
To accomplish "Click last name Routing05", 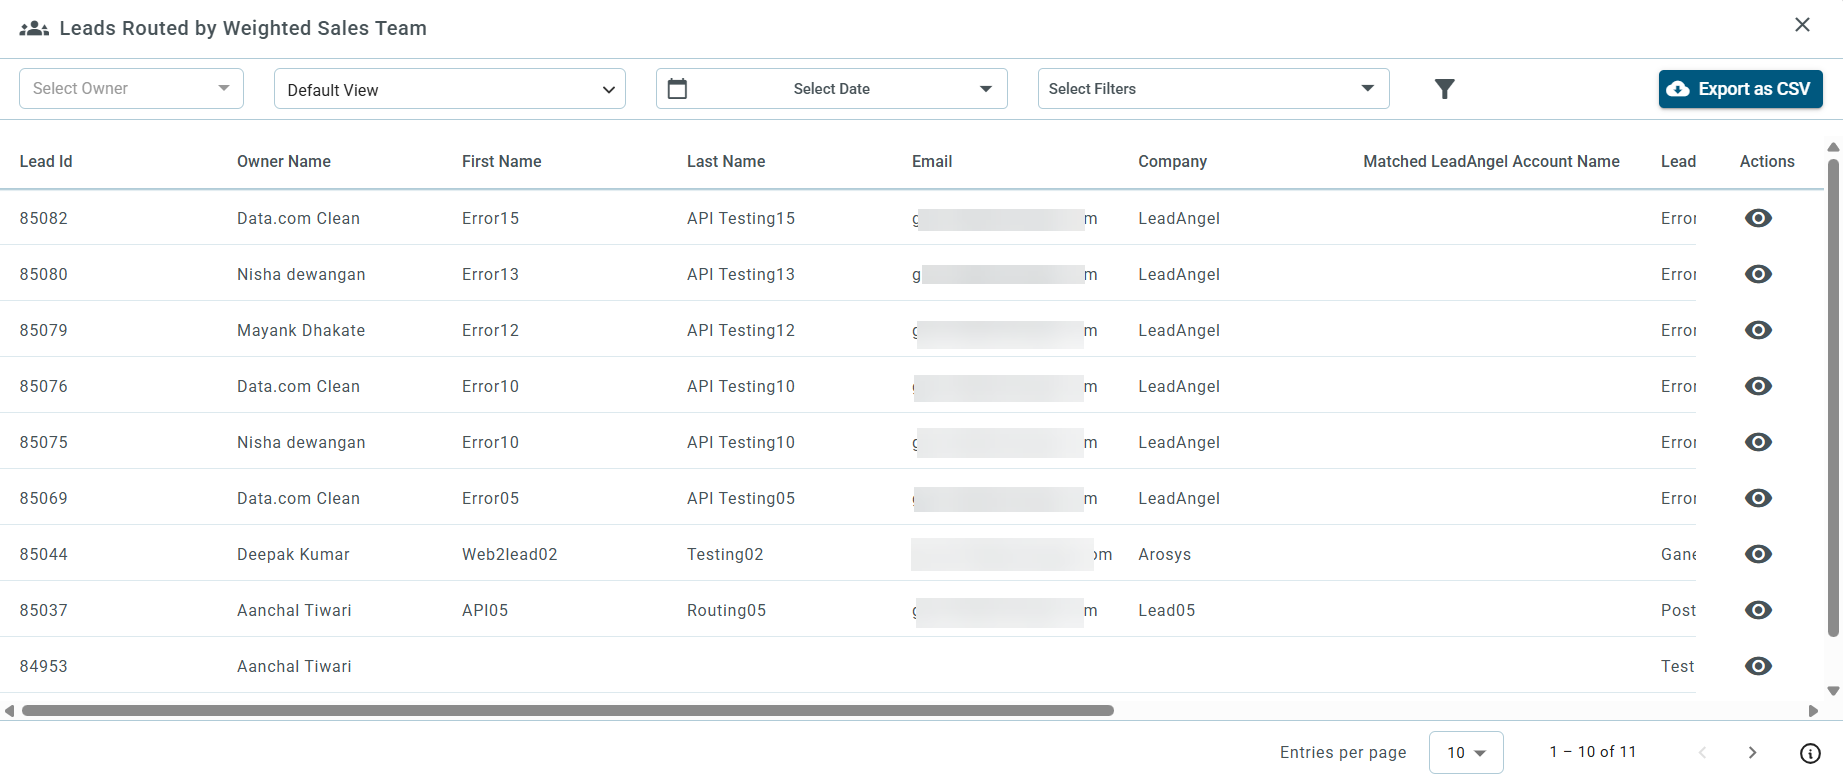I will click(x=726, y=610).
